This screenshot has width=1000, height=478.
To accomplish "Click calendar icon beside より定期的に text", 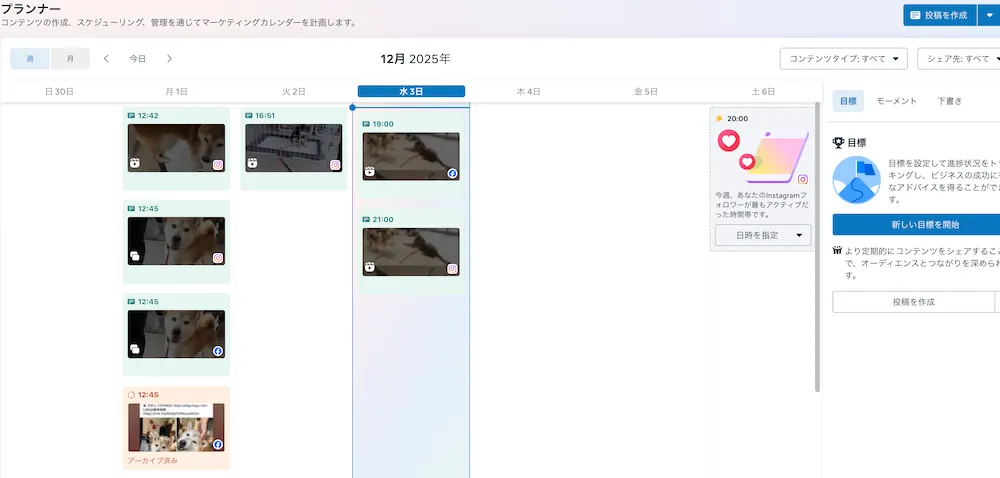I will [x=837, y=250].
